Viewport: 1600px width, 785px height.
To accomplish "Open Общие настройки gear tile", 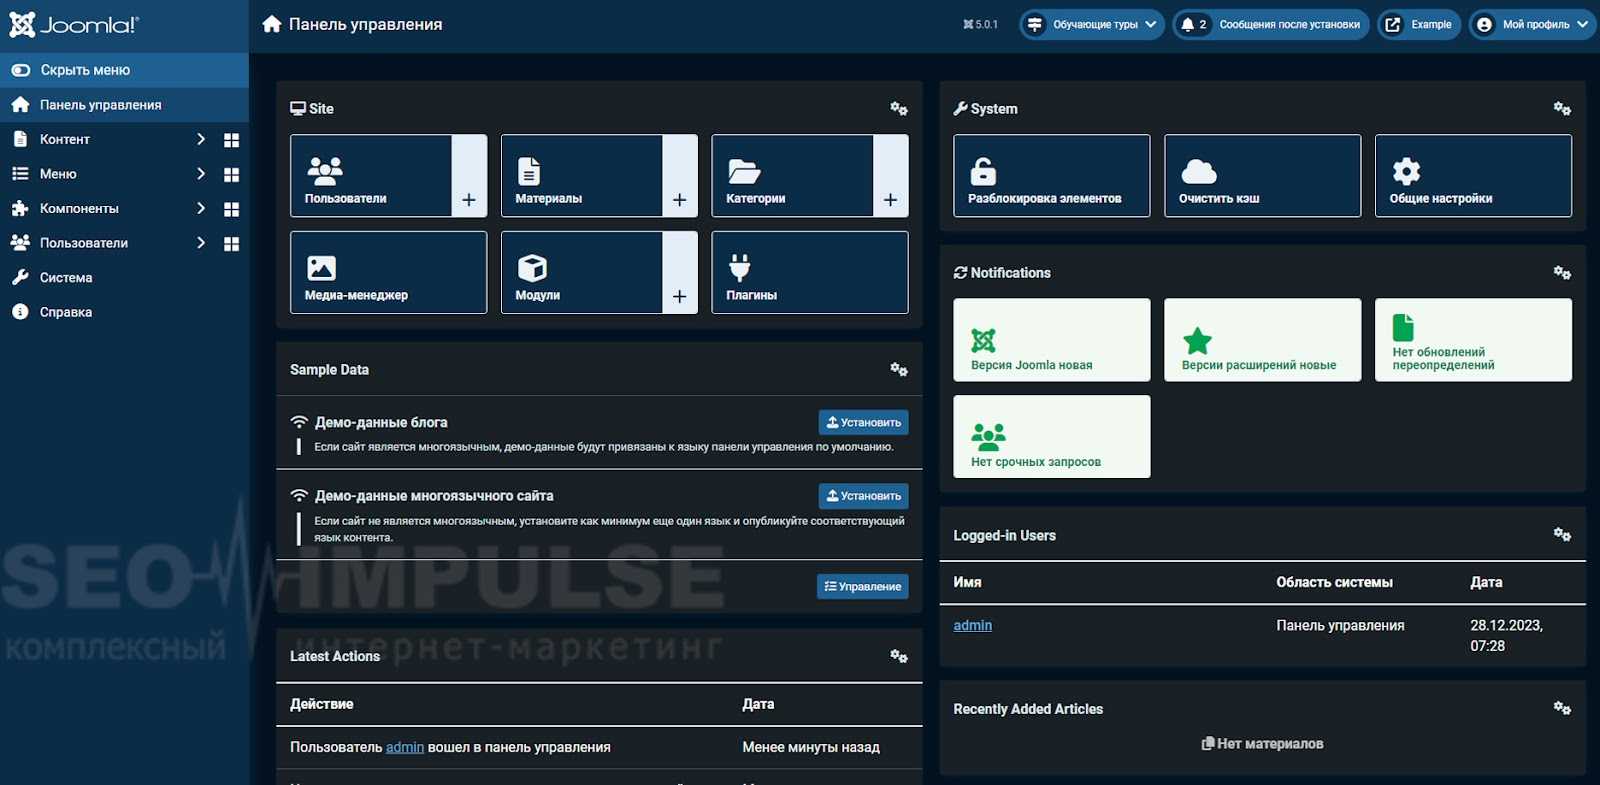I will point(1472,176).
